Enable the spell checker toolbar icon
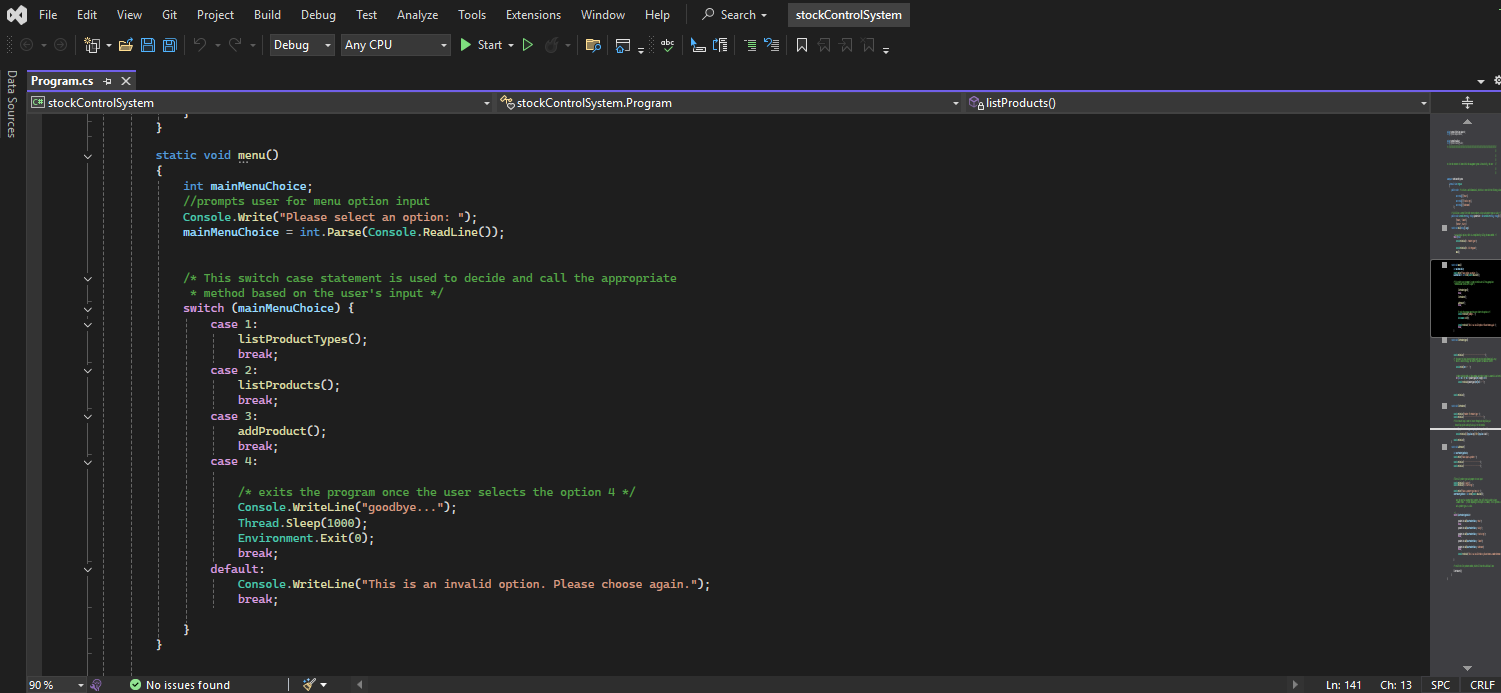 [x=667, y=44]
